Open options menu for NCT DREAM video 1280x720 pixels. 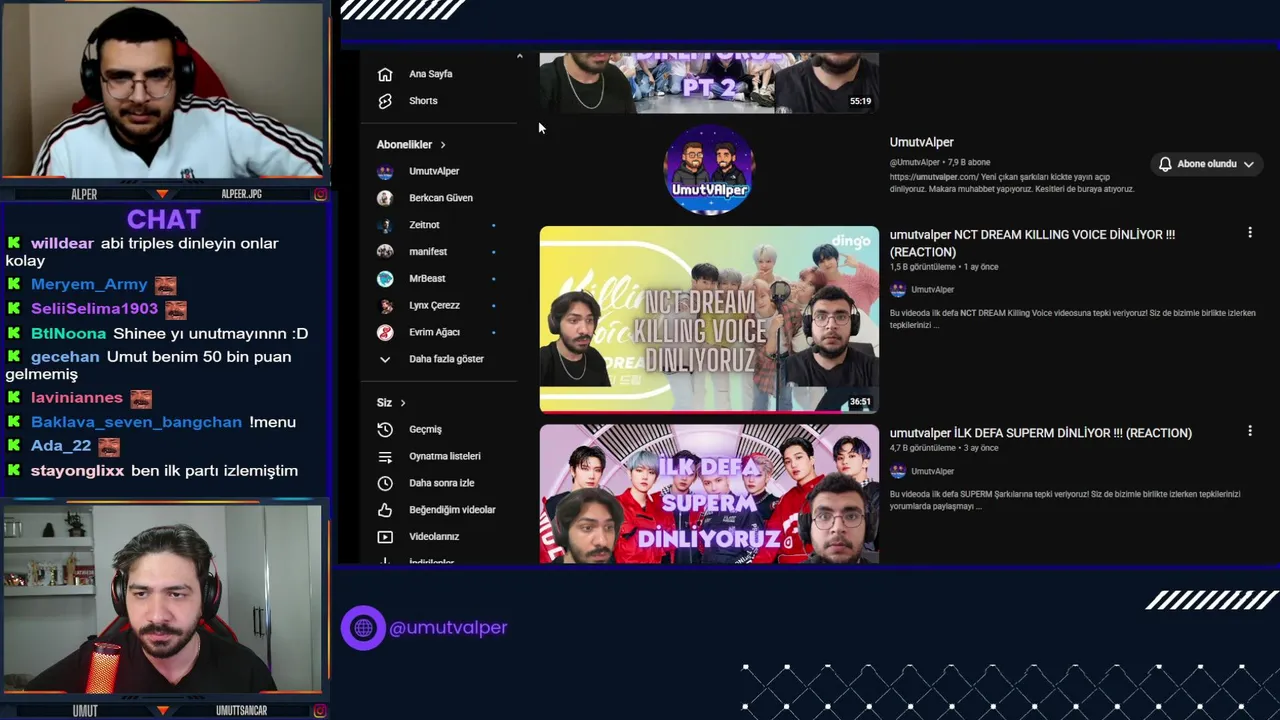coord(1249,233)
